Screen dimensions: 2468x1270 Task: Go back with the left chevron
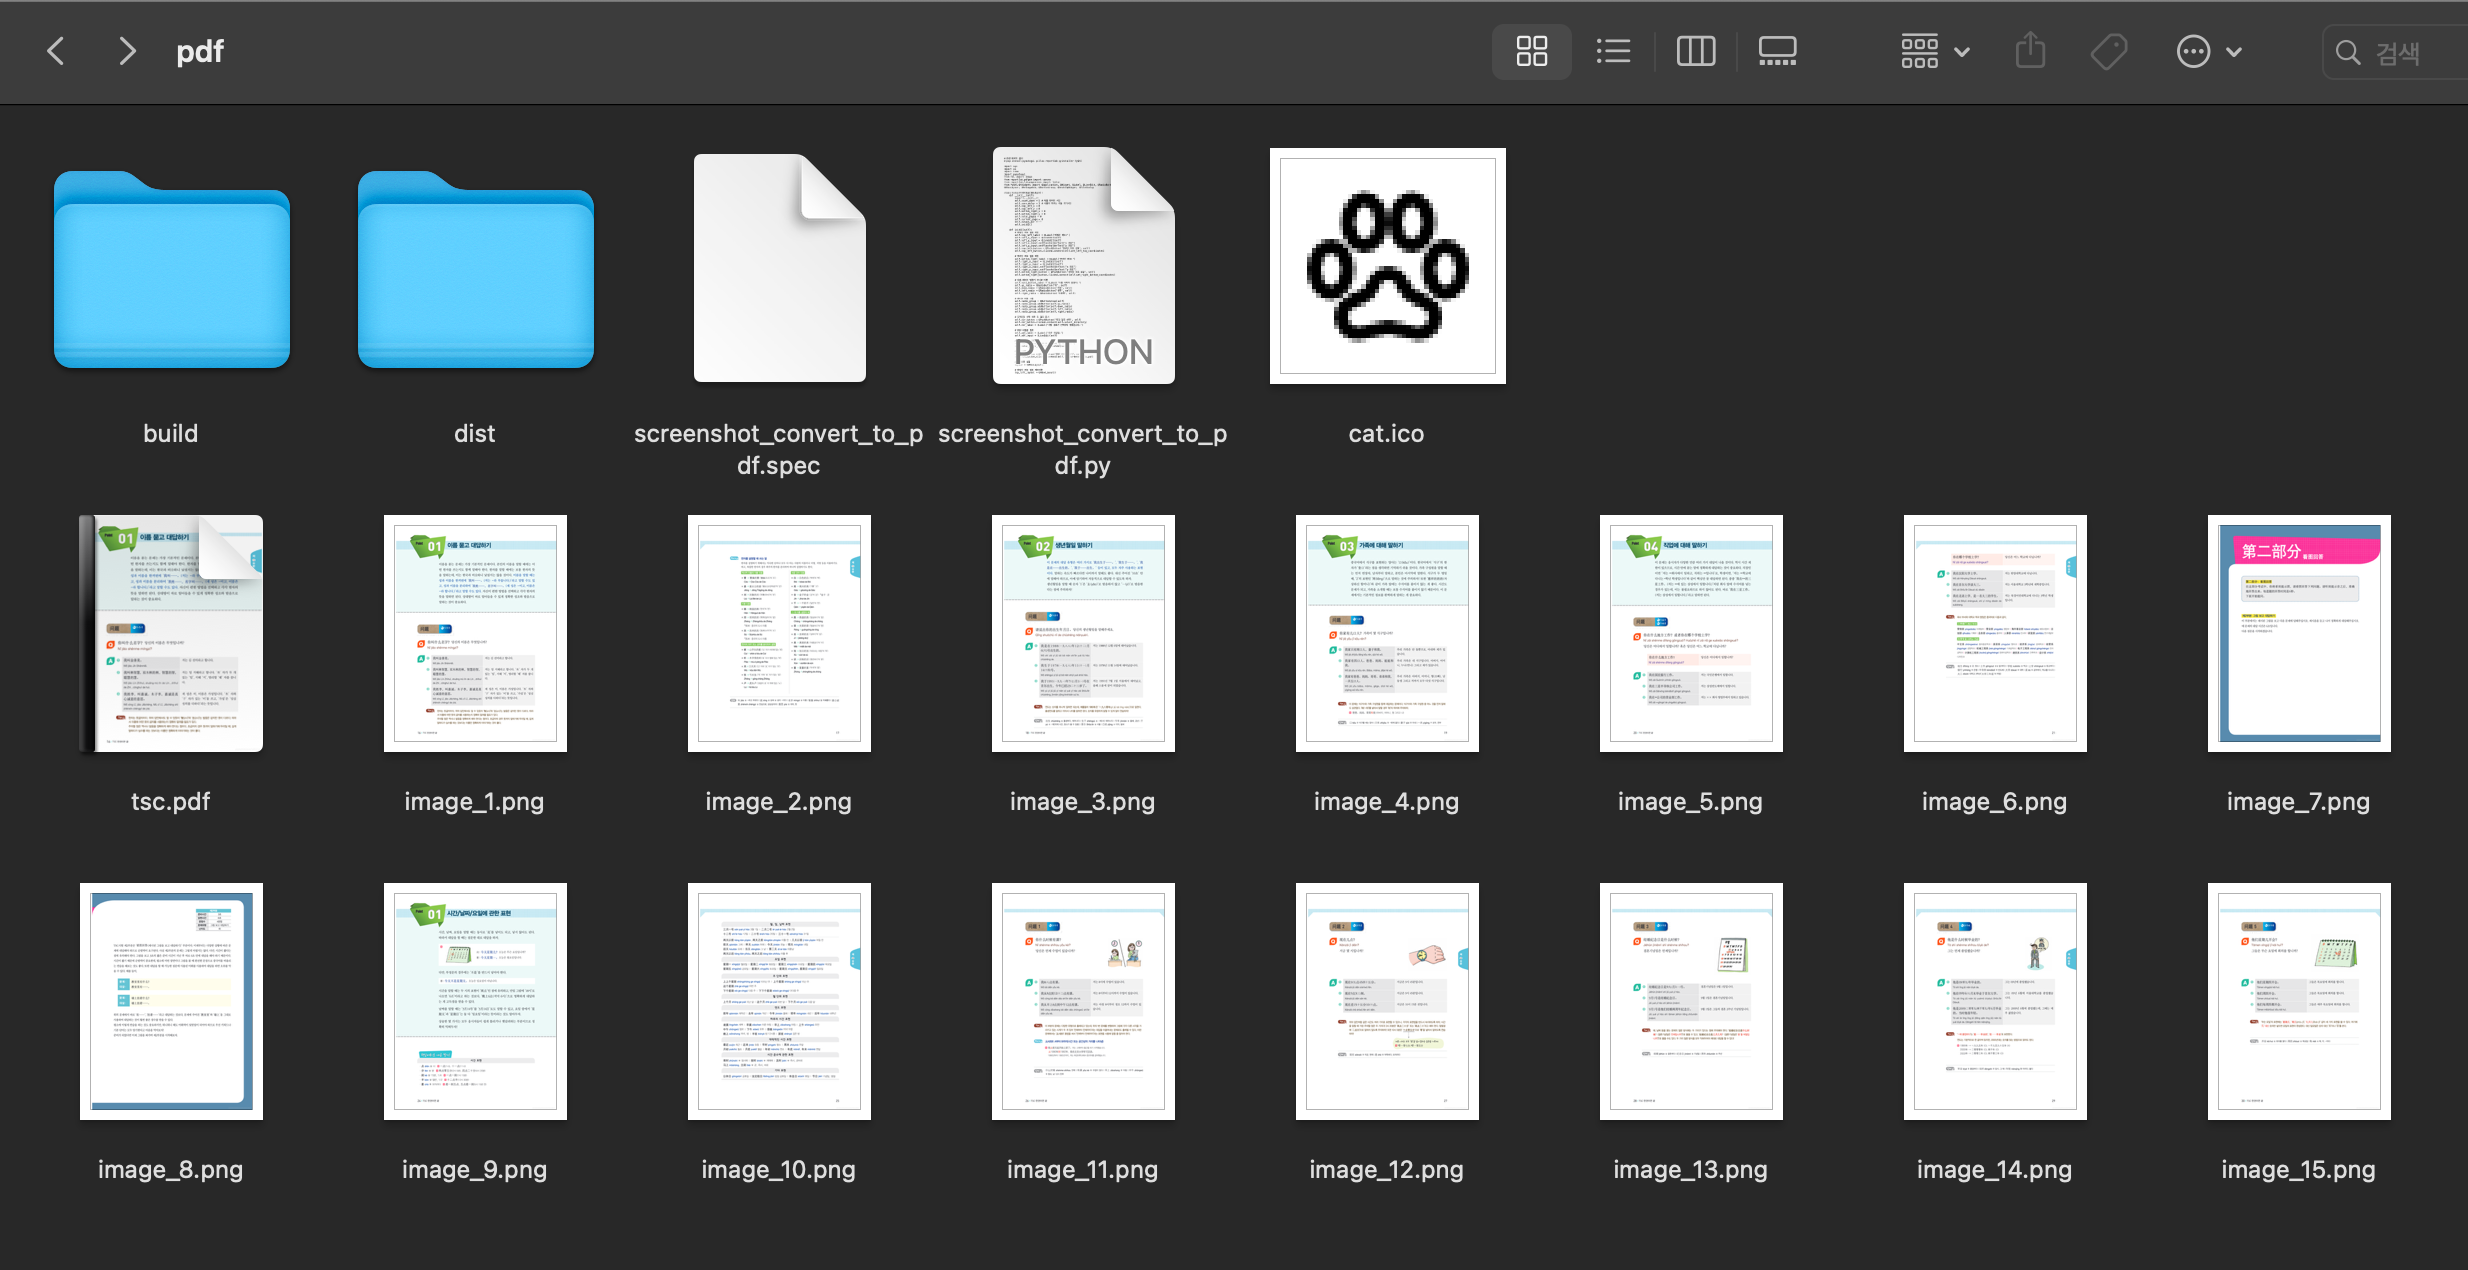pos(56,51)
